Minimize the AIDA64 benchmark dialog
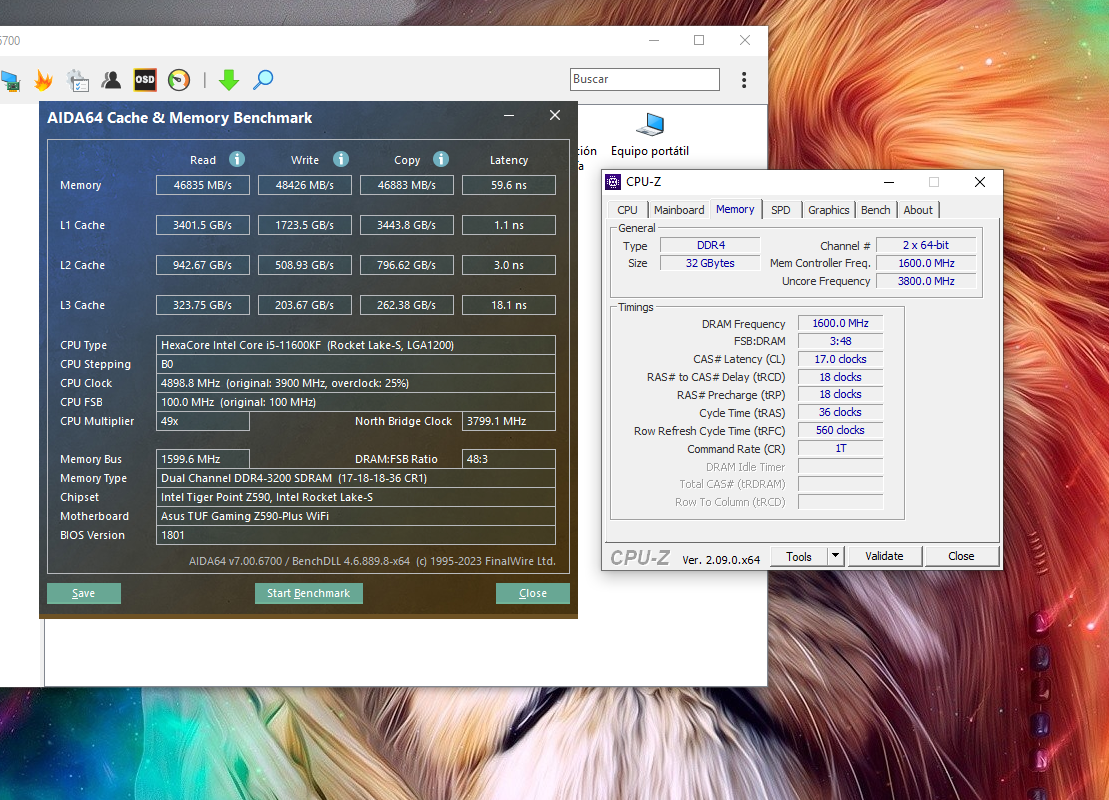This screenshot has height=800, width=1109. click(509, 115)
